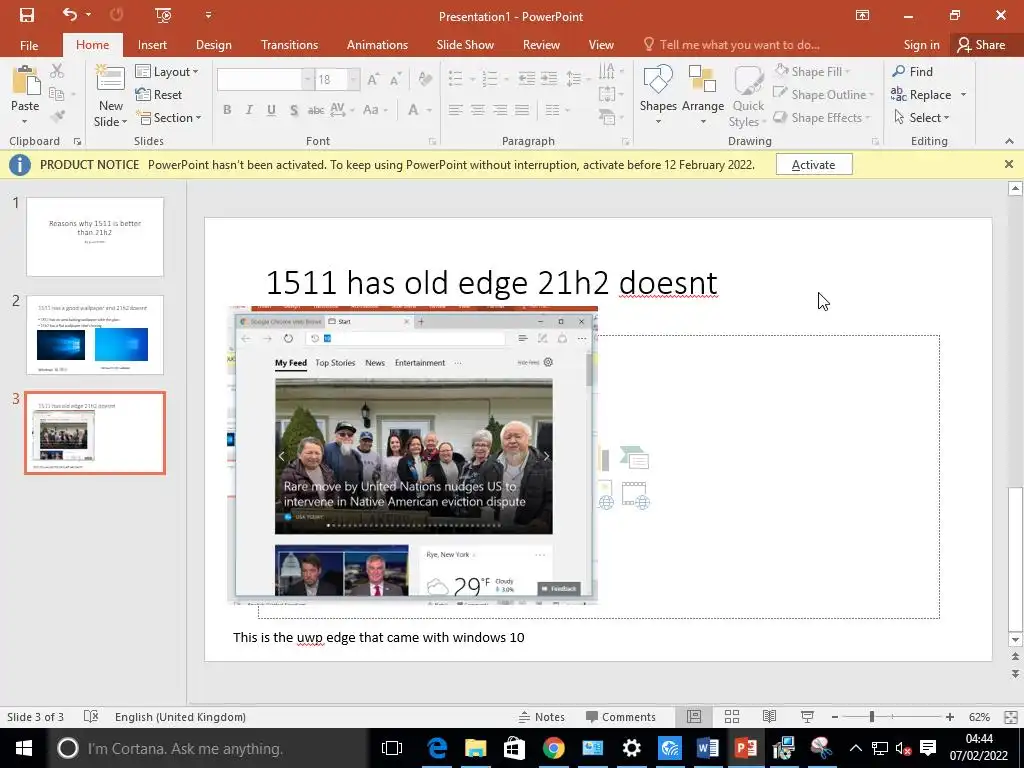Open the font size dropdown arrow
This screenshot has width=1024, height=768.
click(353, 80)
